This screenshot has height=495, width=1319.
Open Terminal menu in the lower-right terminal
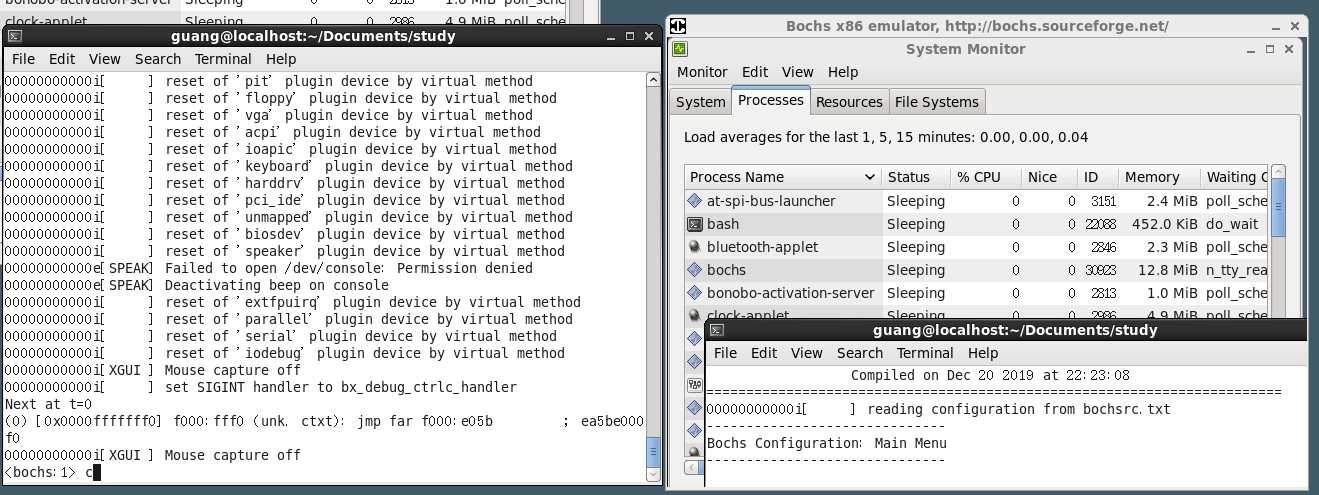point(925,353)
